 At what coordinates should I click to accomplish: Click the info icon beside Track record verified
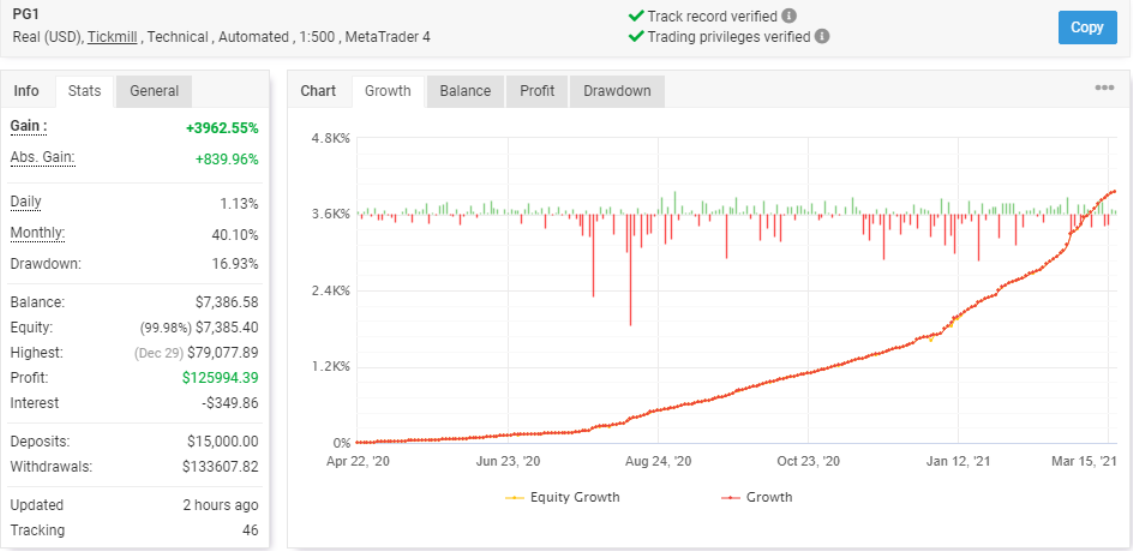click(790, 16)
